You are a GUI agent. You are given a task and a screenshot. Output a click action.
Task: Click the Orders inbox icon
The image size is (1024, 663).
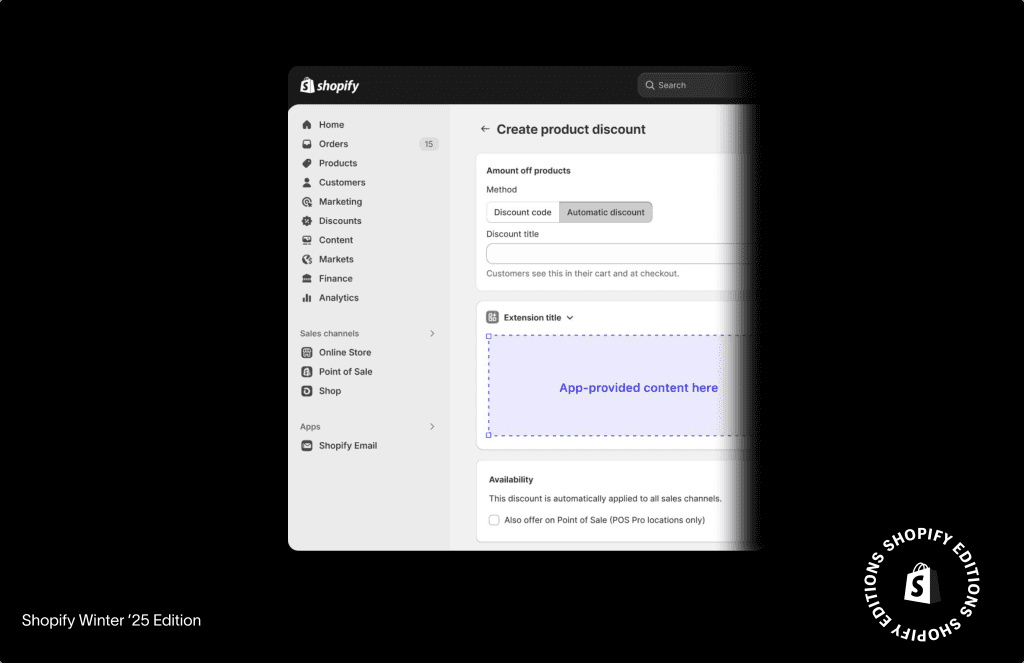point(307,144)
